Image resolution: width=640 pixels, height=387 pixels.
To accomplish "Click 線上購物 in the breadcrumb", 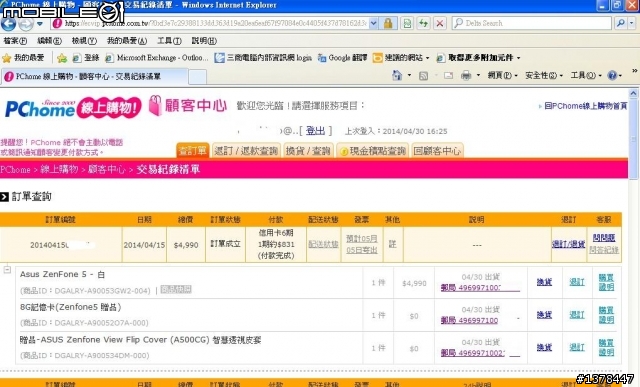I will [59, 169].
